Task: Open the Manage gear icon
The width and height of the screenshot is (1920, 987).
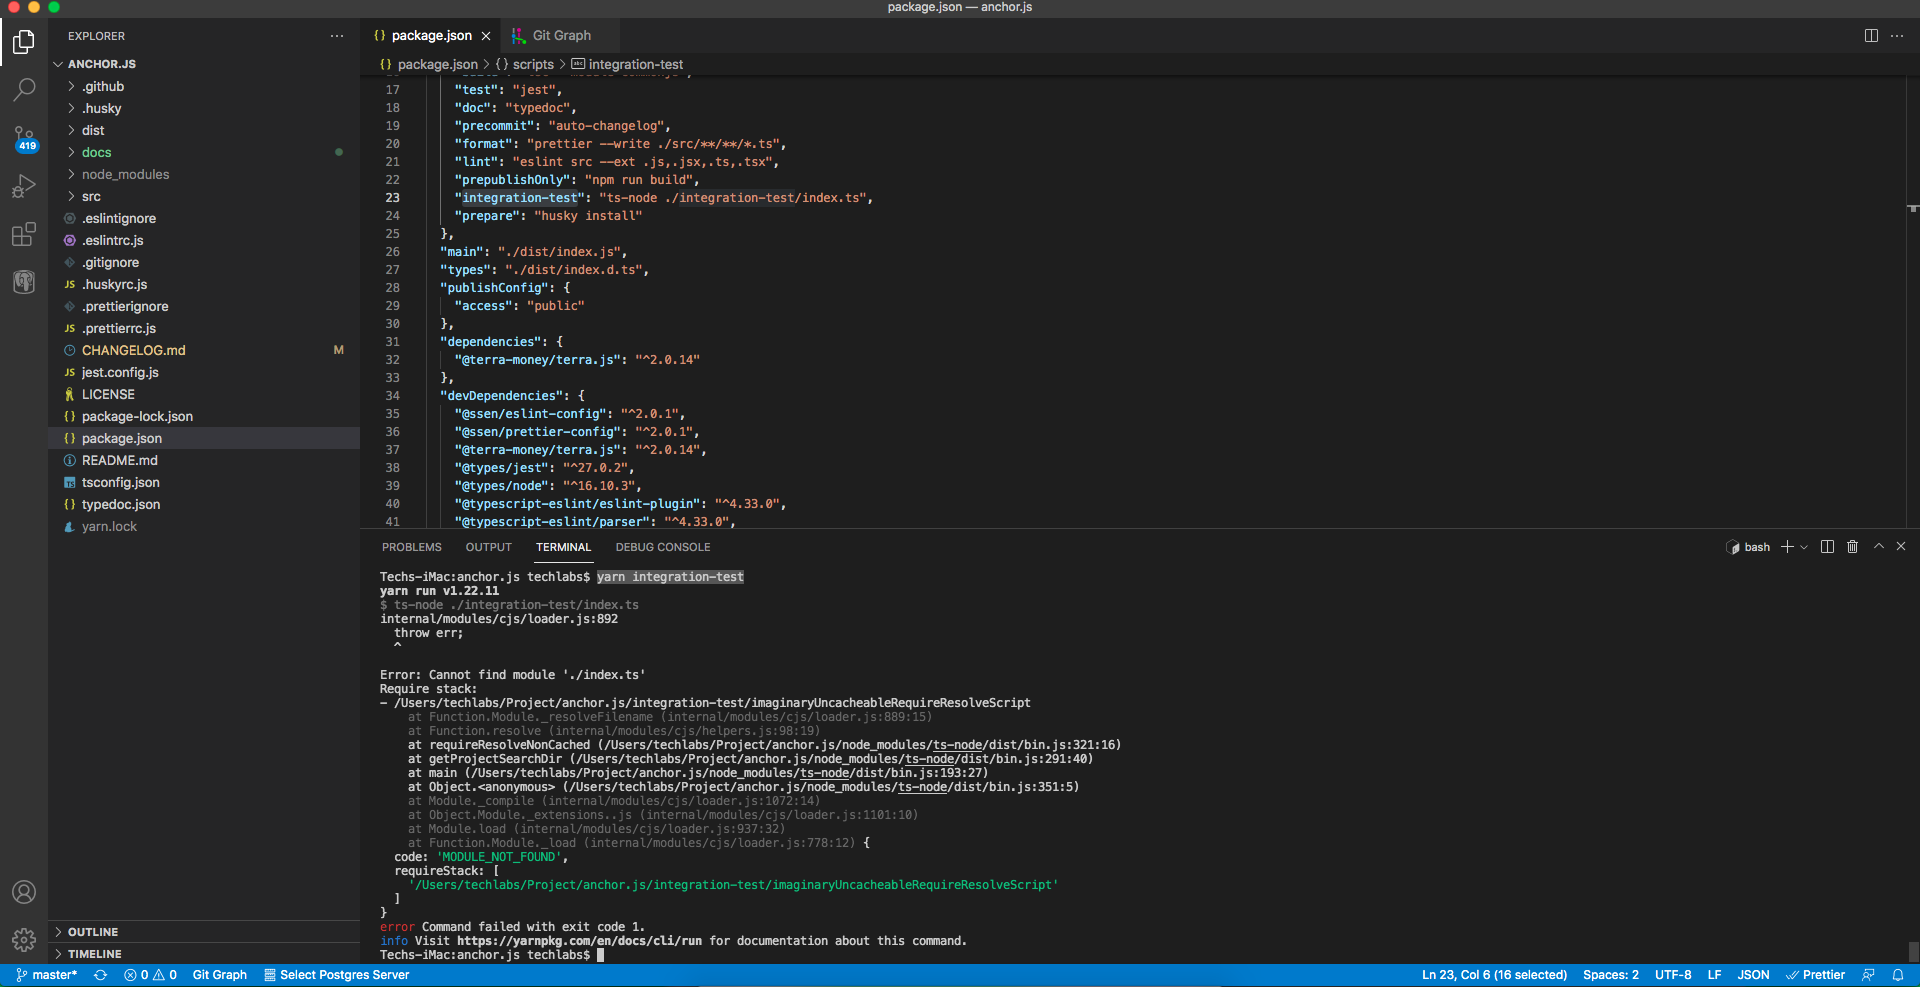Action: coord(24,940)
